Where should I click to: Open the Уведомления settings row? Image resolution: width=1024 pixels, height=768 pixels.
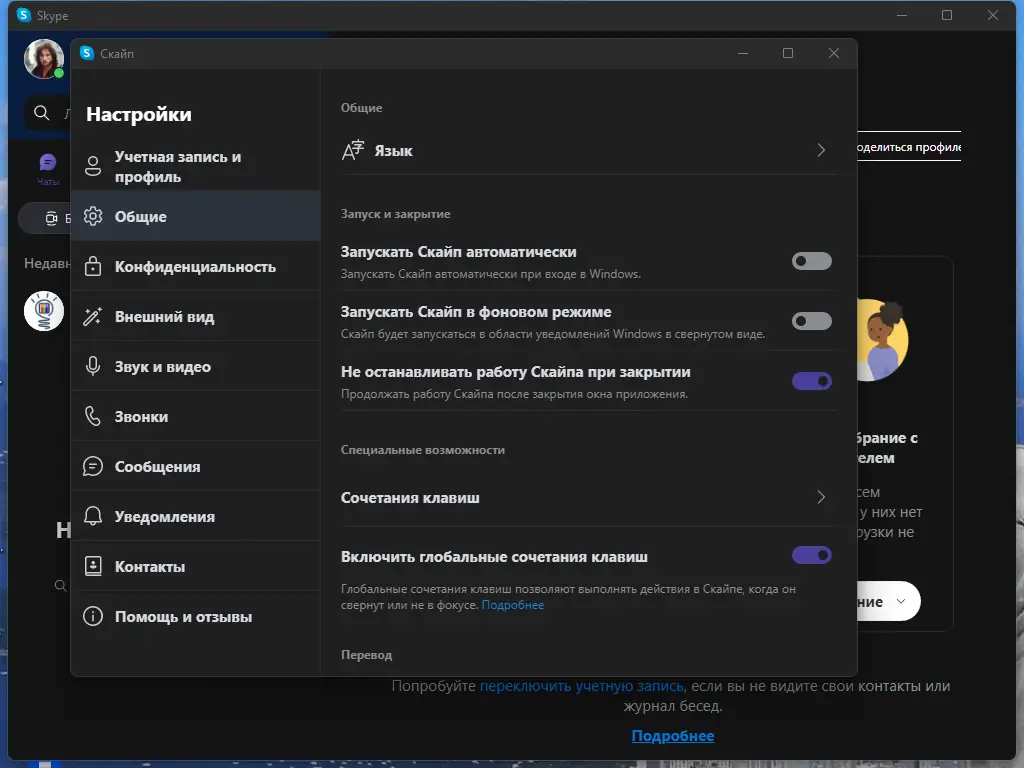pos(195,517)
